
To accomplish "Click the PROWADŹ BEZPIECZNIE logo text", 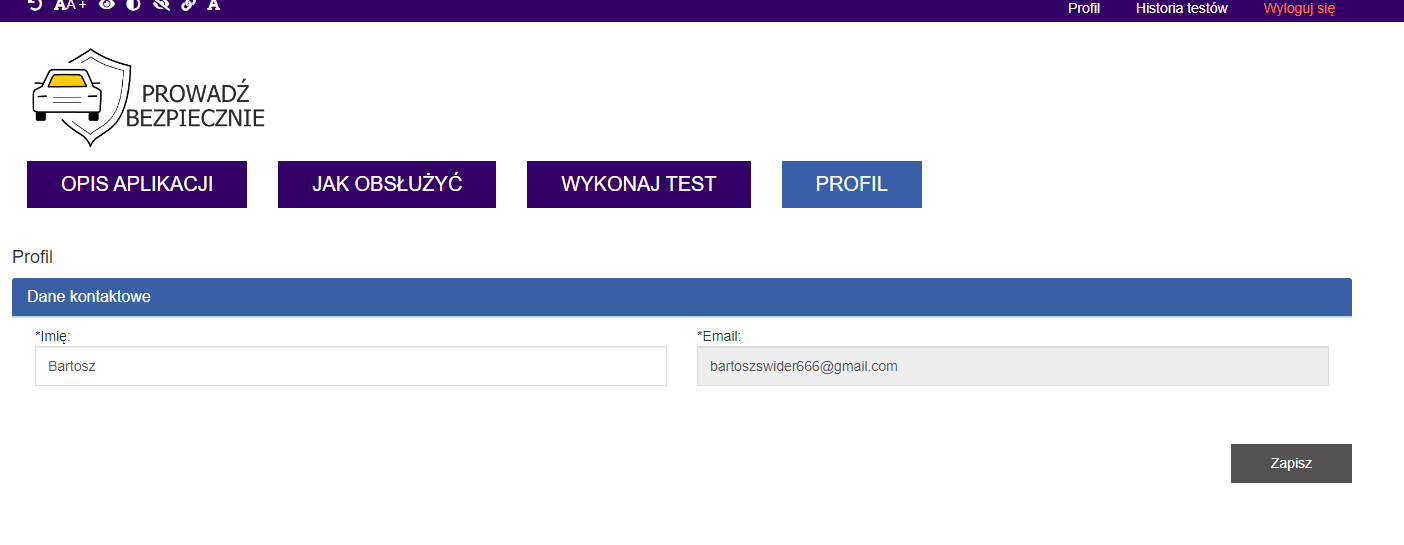I will (196, 106).
